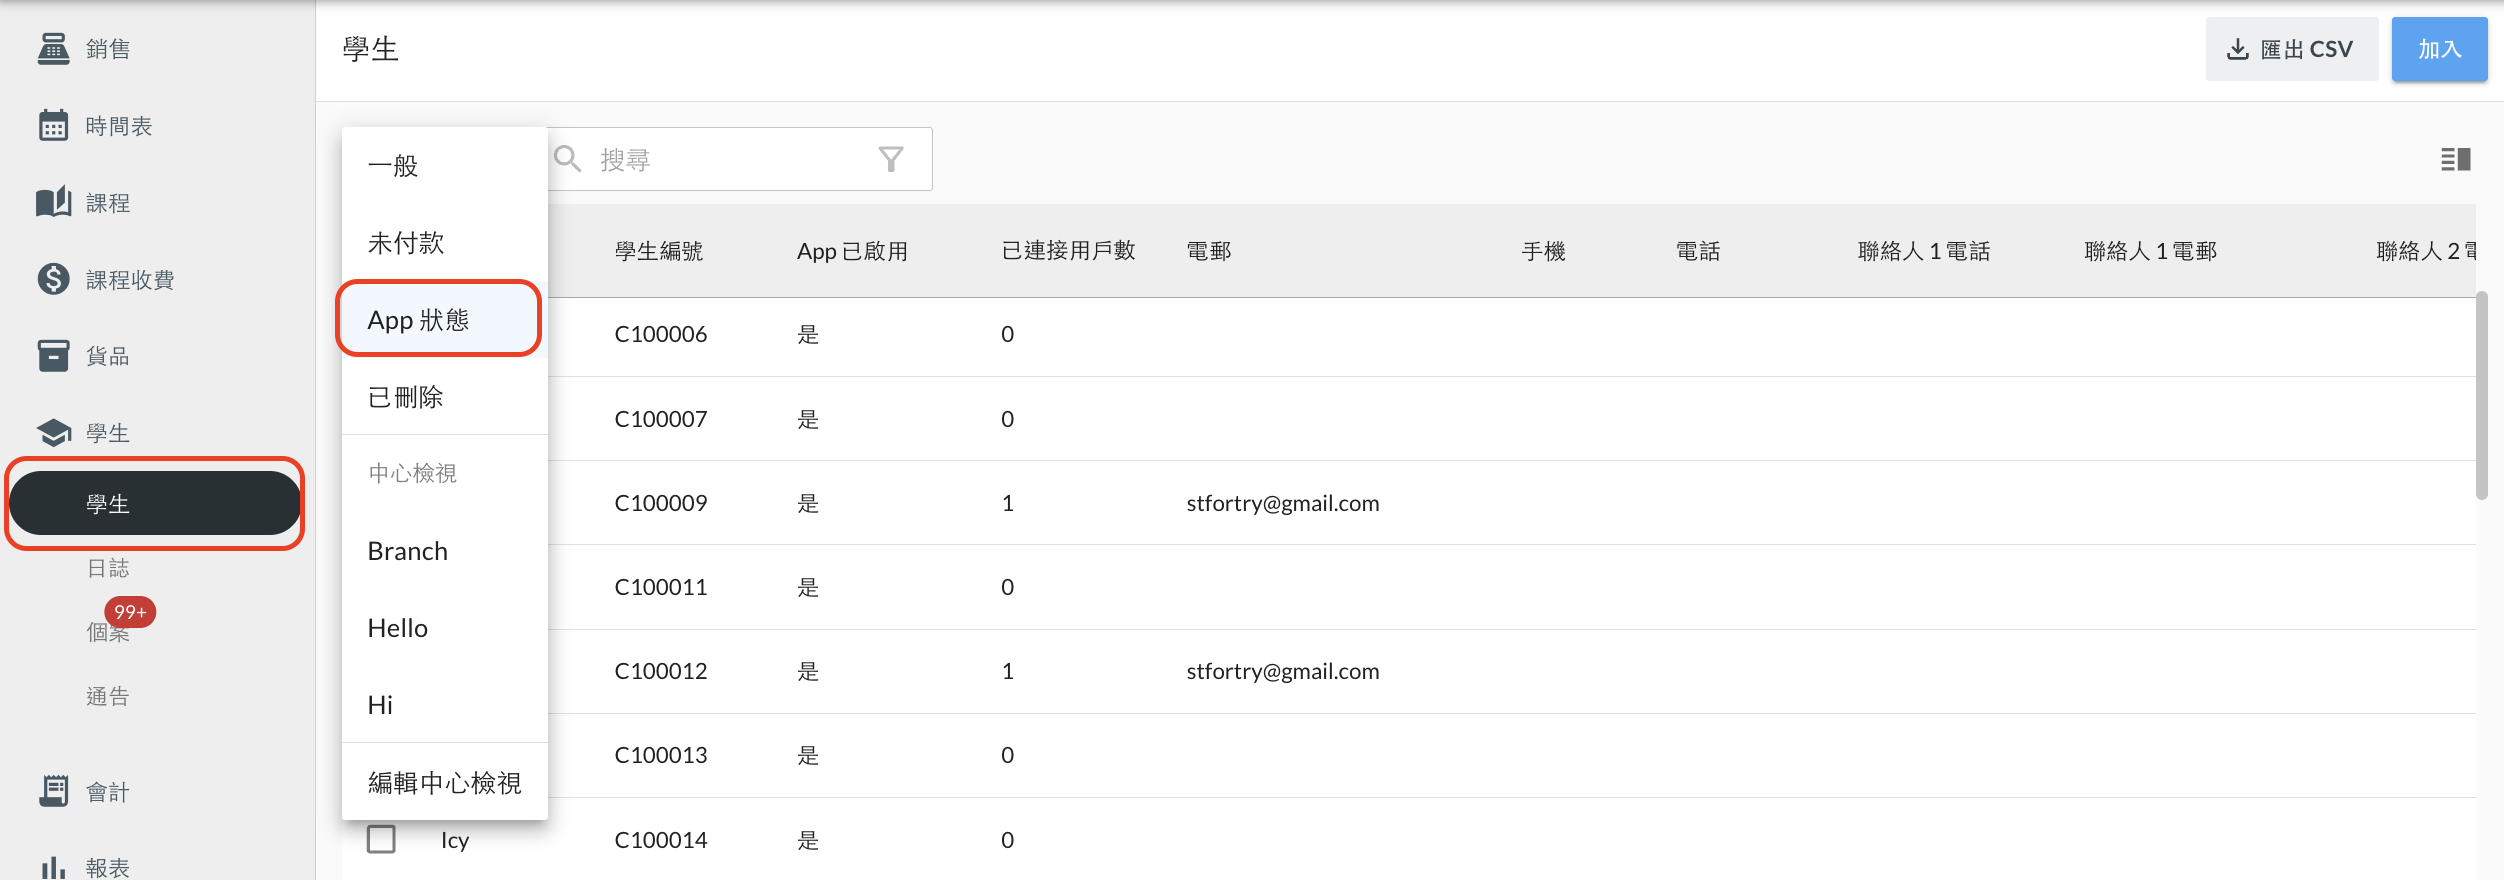The height and width of the screenshot is (880, 2504).
Task: Click the 聯絡人 1 電話 column header
Action: (x=1924, y=251)
